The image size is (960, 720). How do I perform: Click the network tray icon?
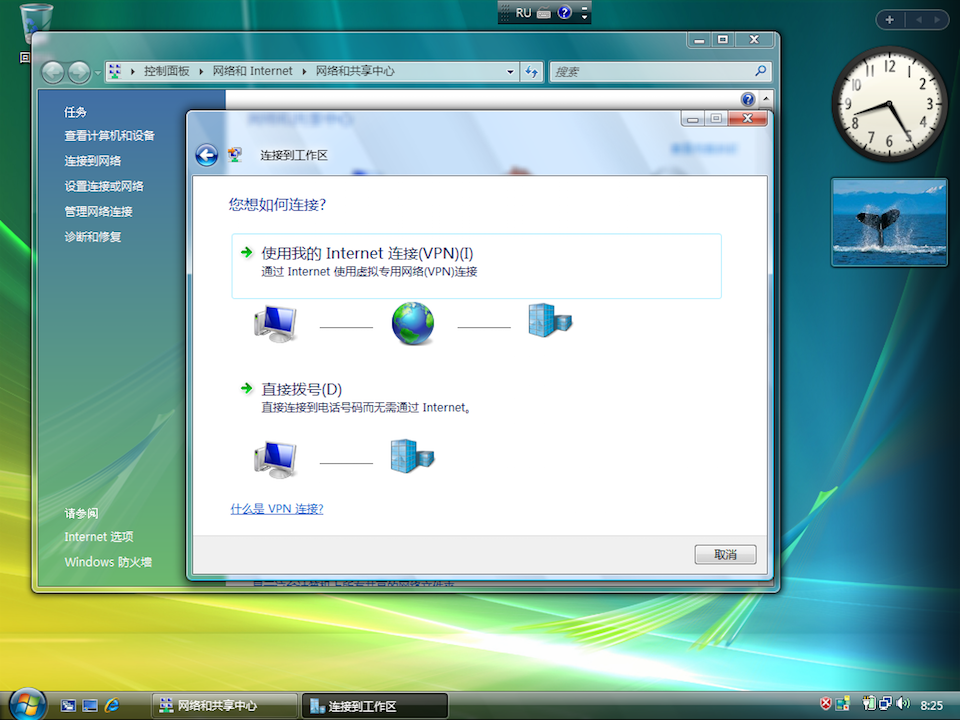click(885, 704)
